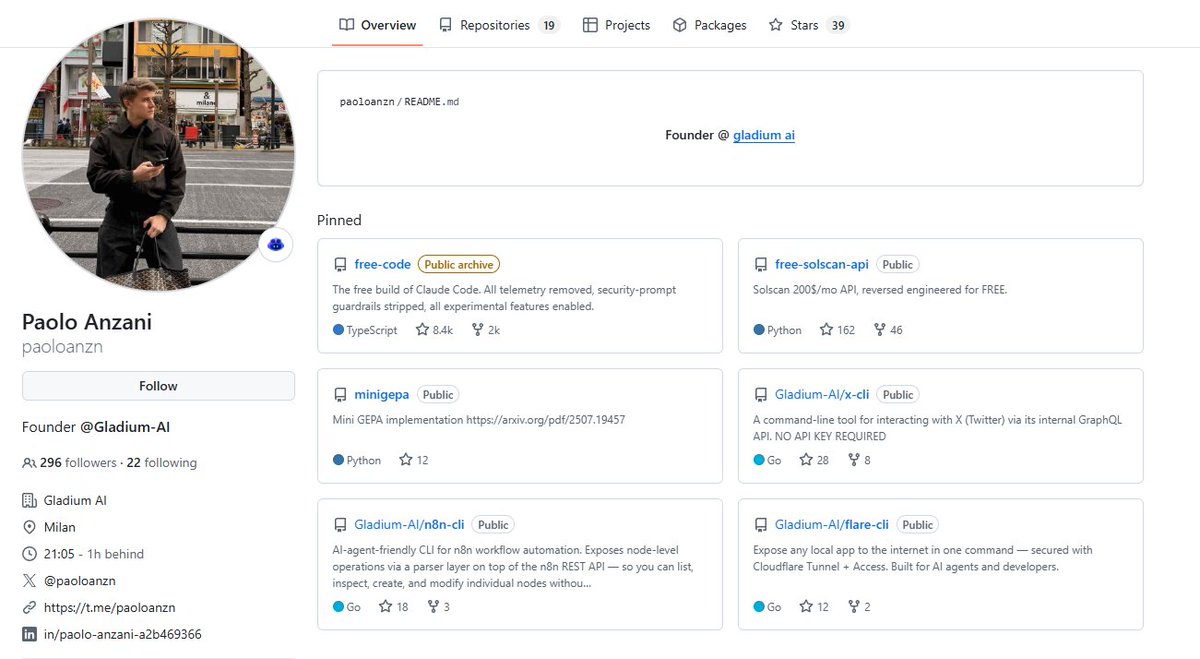View flare-cli's 2 forks
This screenshot has height=659, width=1200.
858,606
